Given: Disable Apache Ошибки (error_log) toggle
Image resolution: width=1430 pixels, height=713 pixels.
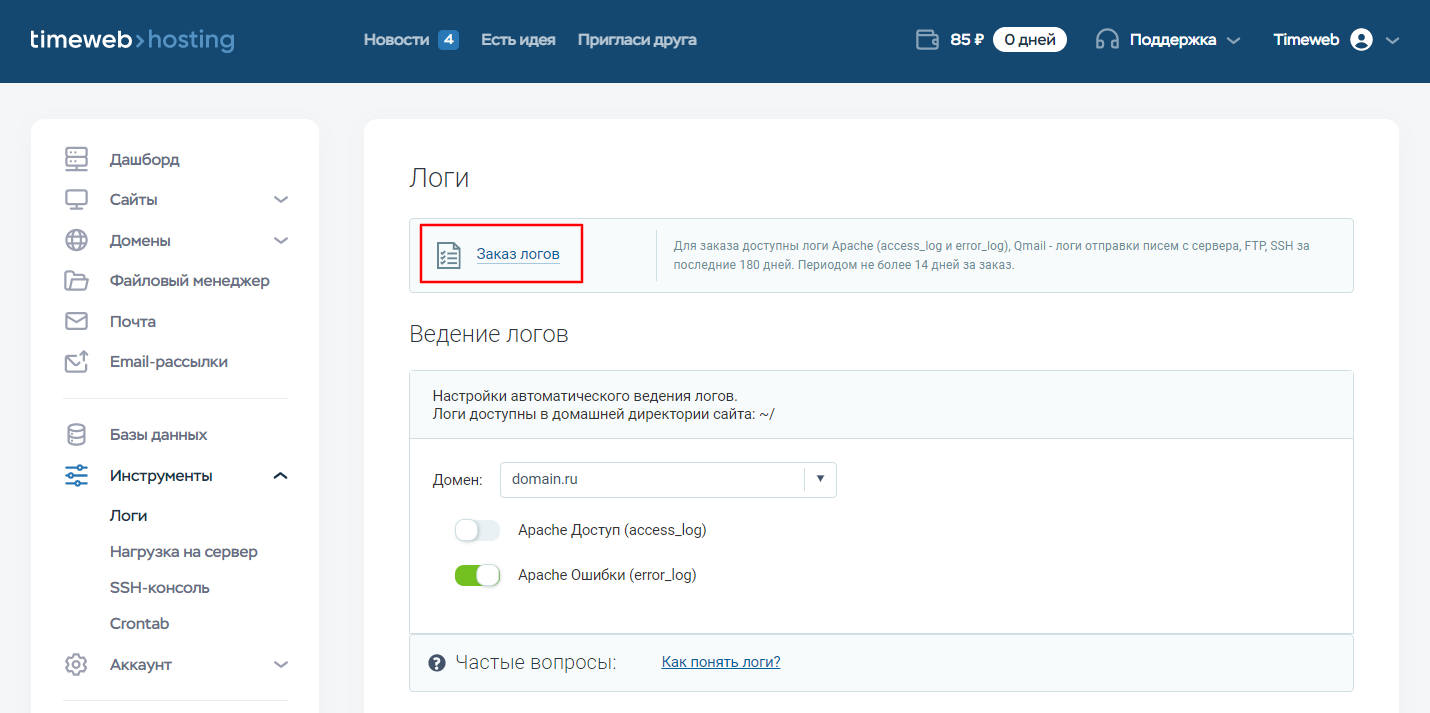Looking at the screenshot, I should (477, 575).
